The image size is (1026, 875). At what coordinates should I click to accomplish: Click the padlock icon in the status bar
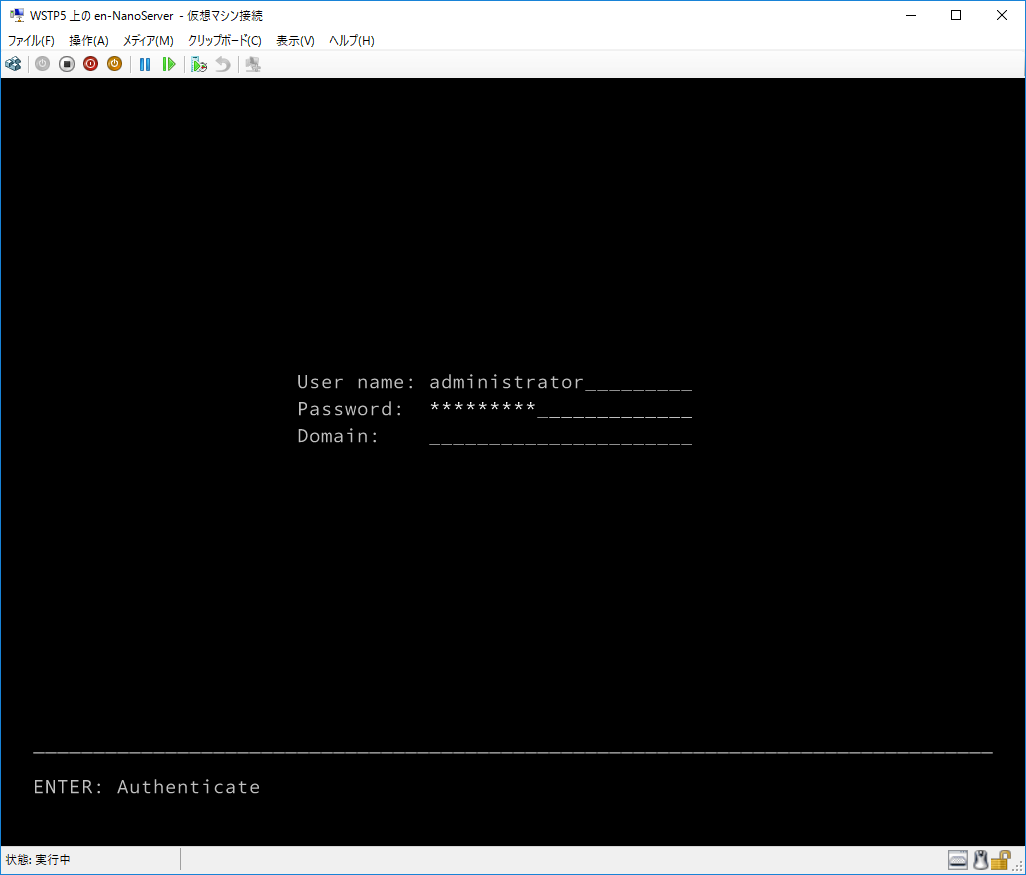[1000, 859]
